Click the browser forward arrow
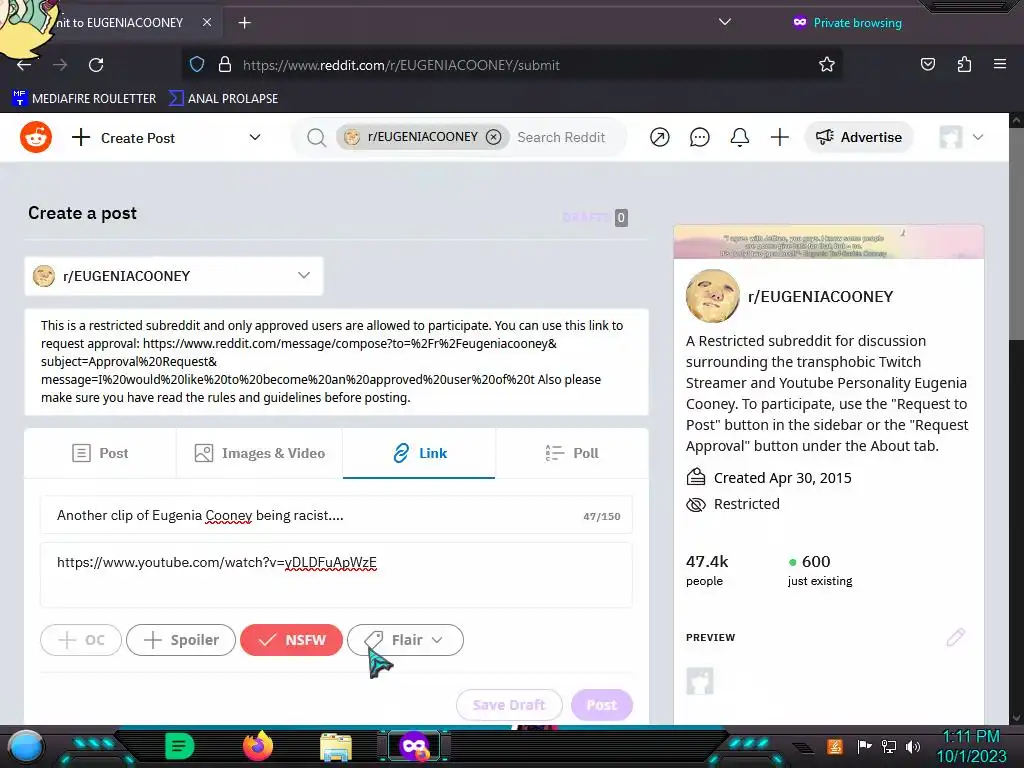The image size is (1024, 768). [x=60, y=65]
